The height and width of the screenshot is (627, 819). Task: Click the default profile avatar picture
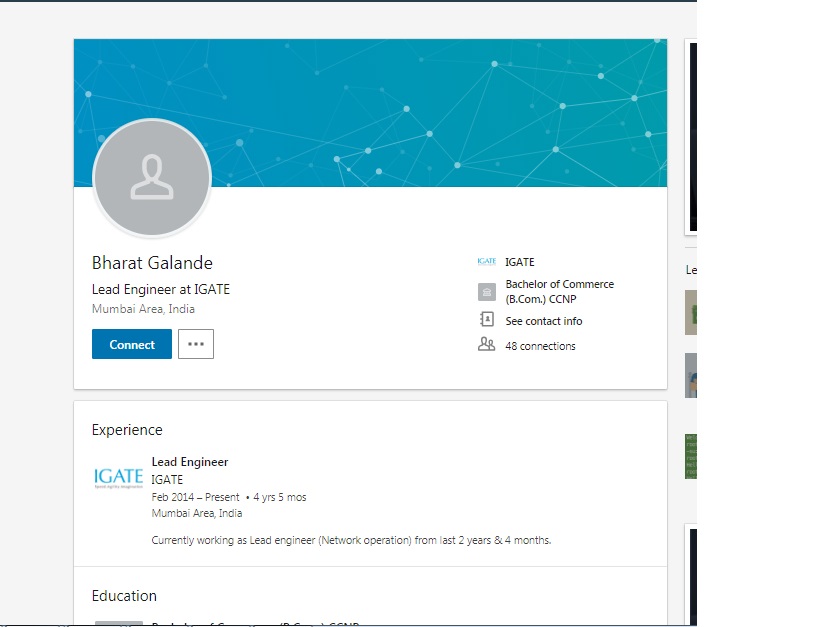152,178
